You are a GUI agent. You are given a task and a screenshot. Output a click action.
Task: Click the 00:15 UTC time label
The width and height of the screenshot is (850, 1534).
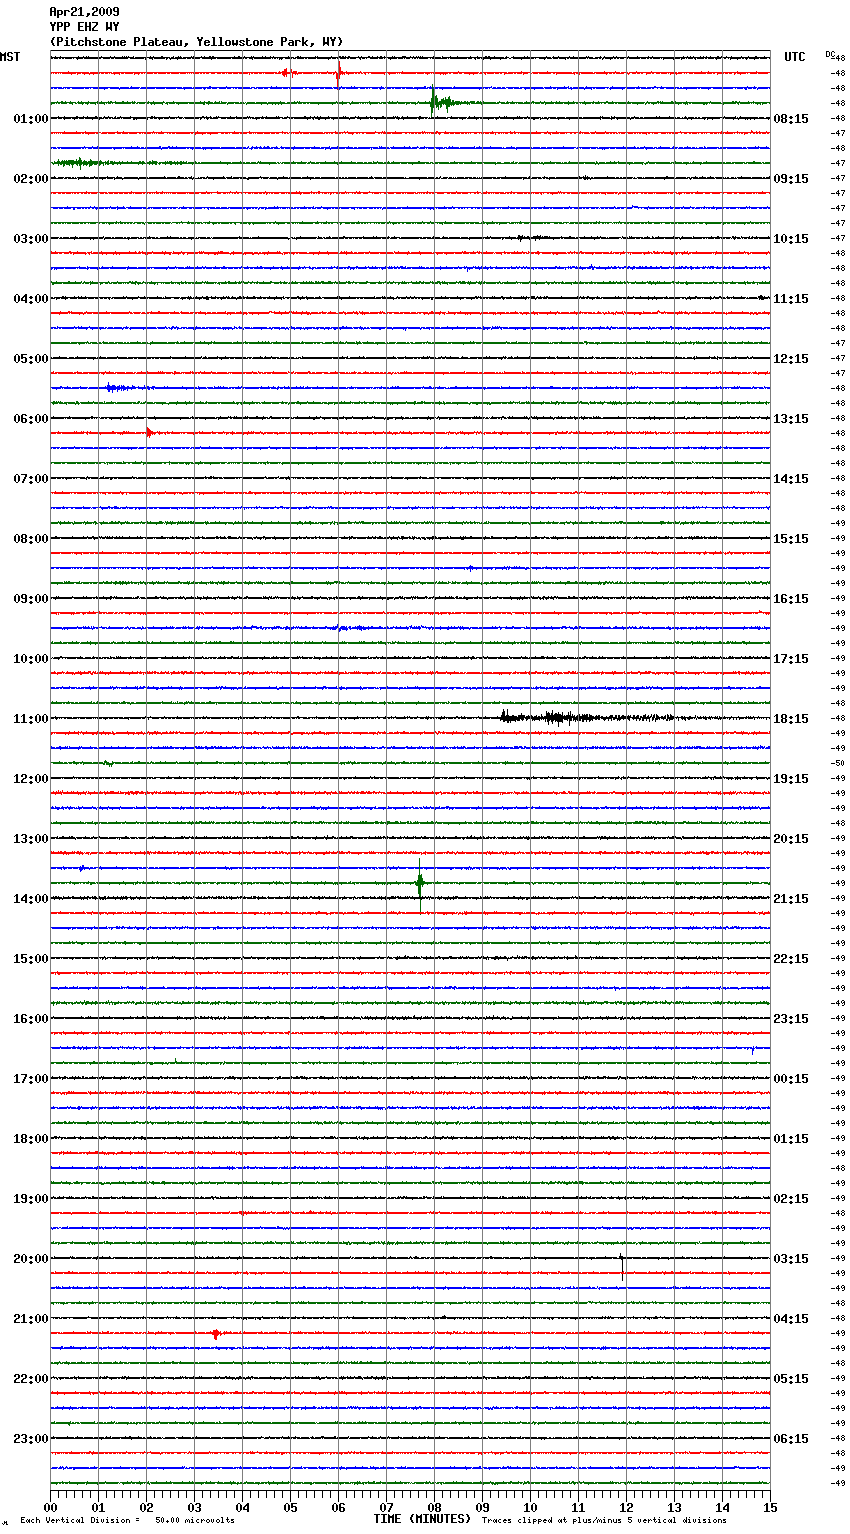pos(791,1079)
